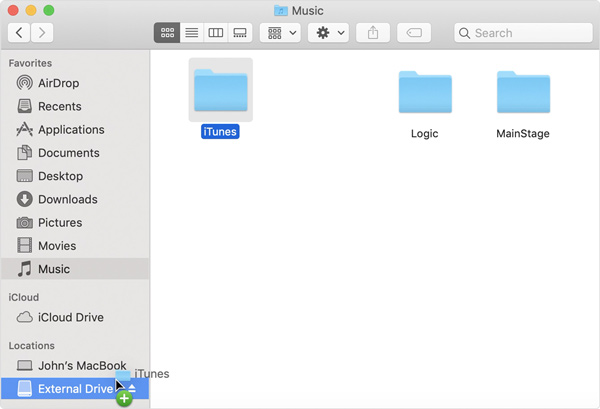Click the External Drive disk icon
600x409 pixels.
[x=24, y=389]
